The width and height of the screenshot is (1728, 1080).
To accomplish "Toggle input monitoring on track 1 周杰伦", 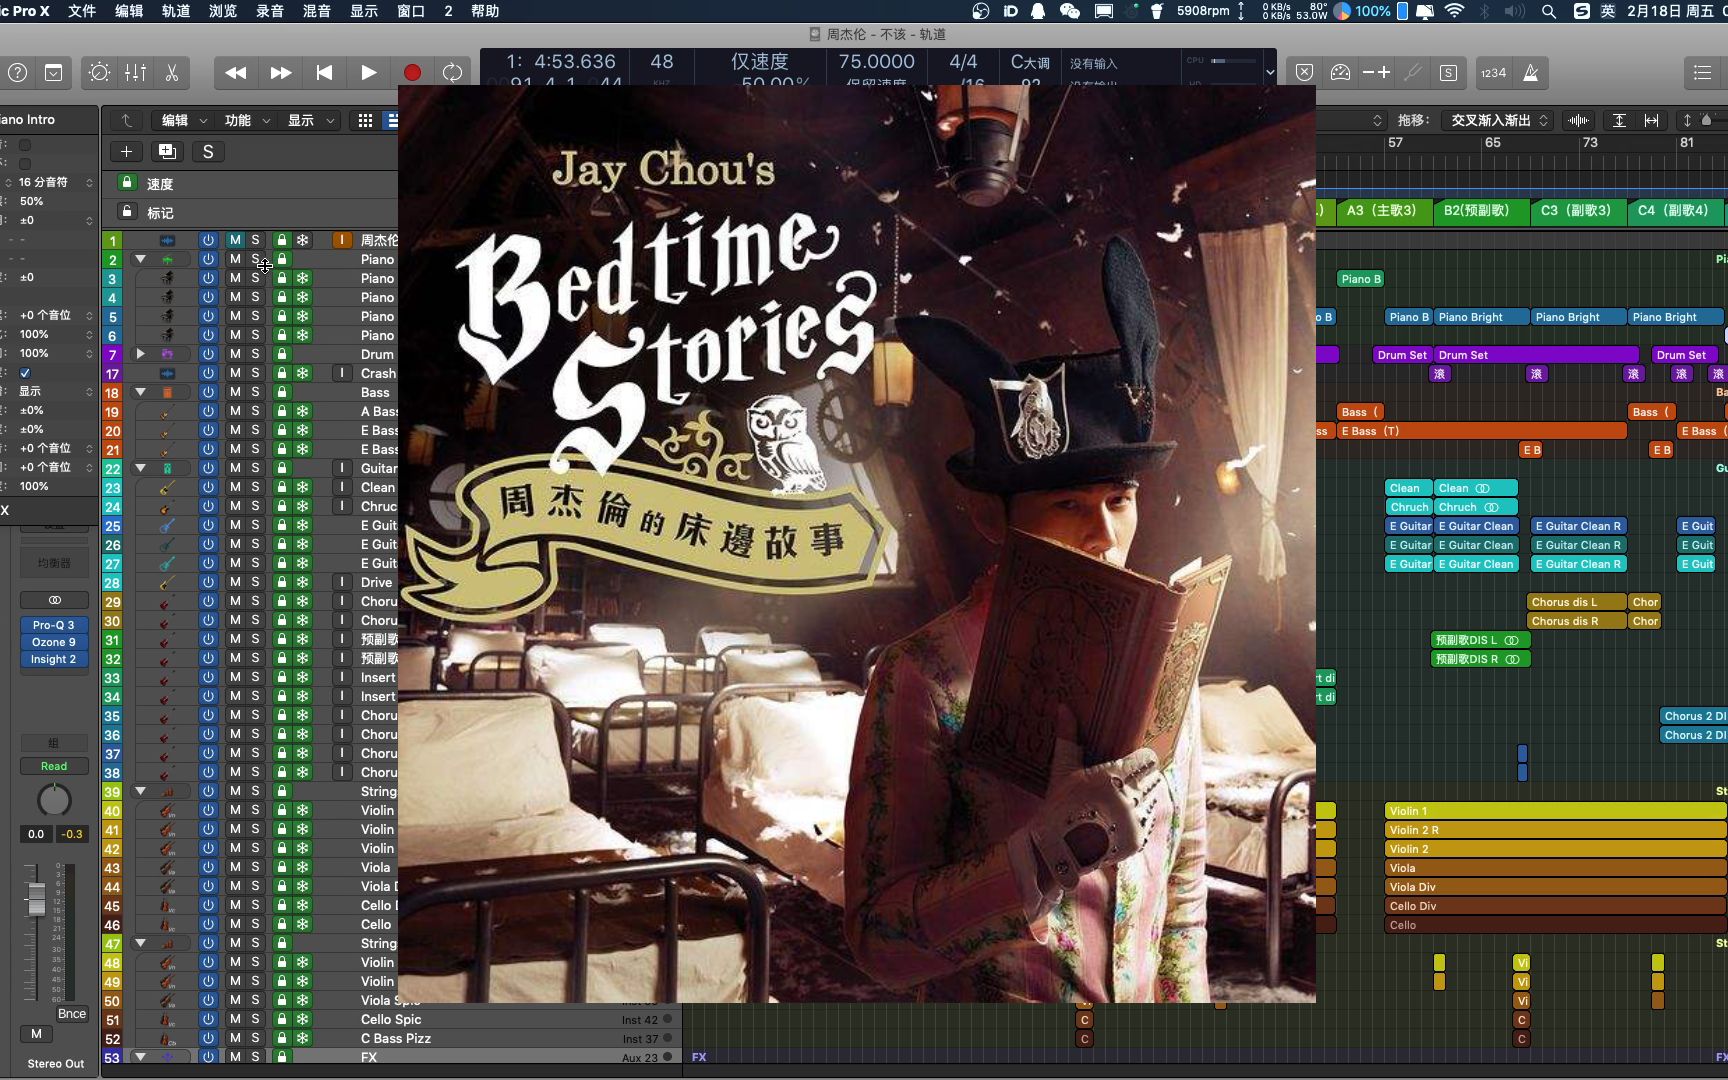I will pyautogui.click(x=342, y=240).
